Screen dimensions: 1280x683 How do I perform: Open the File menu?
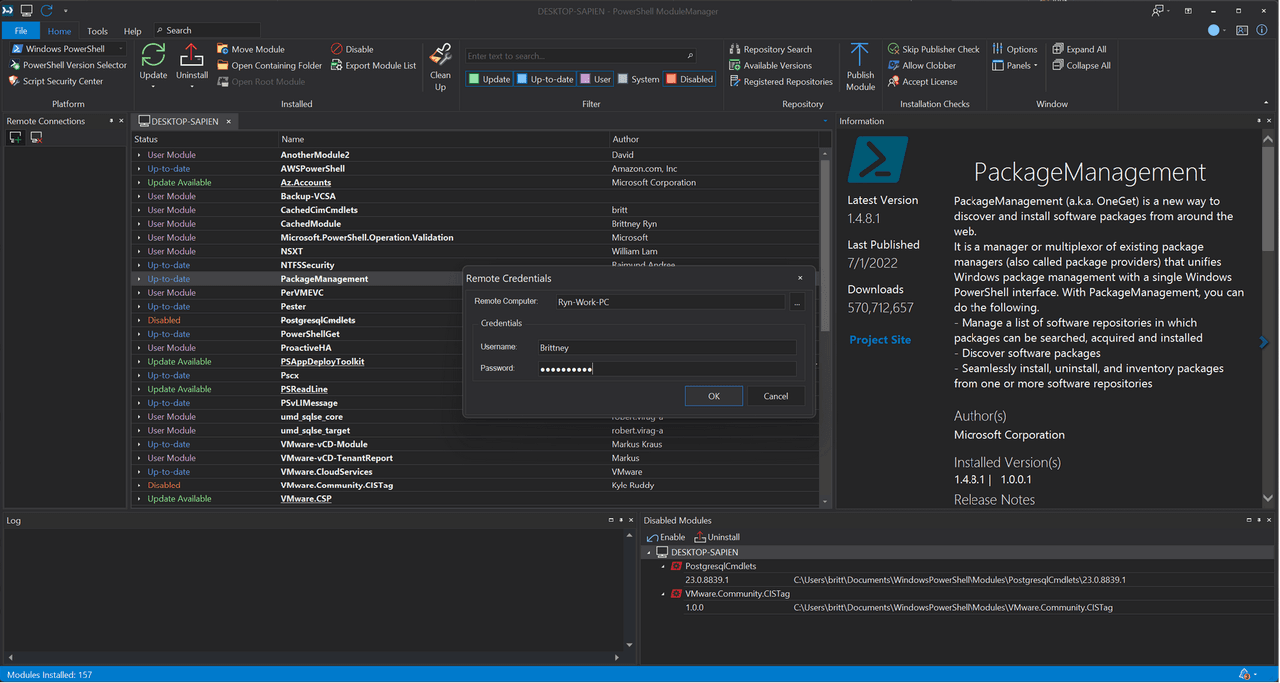click(x=21, y=31)
